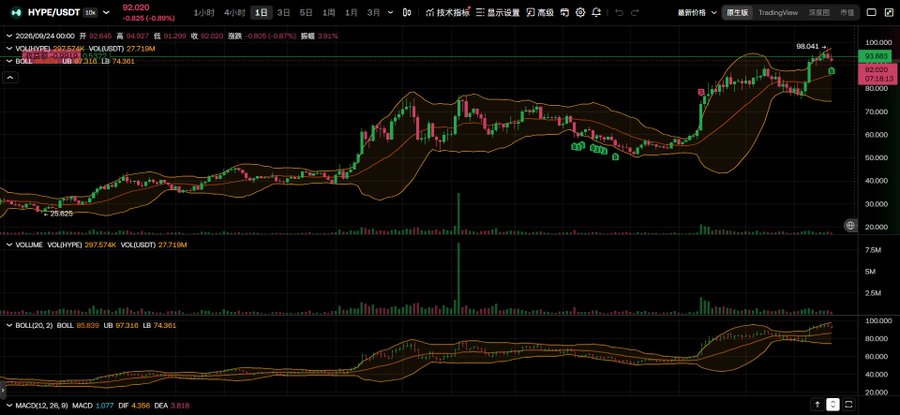Select the 1周 timeframe
The width and height of the screenshot is (900, 415).
pos(328,12)
